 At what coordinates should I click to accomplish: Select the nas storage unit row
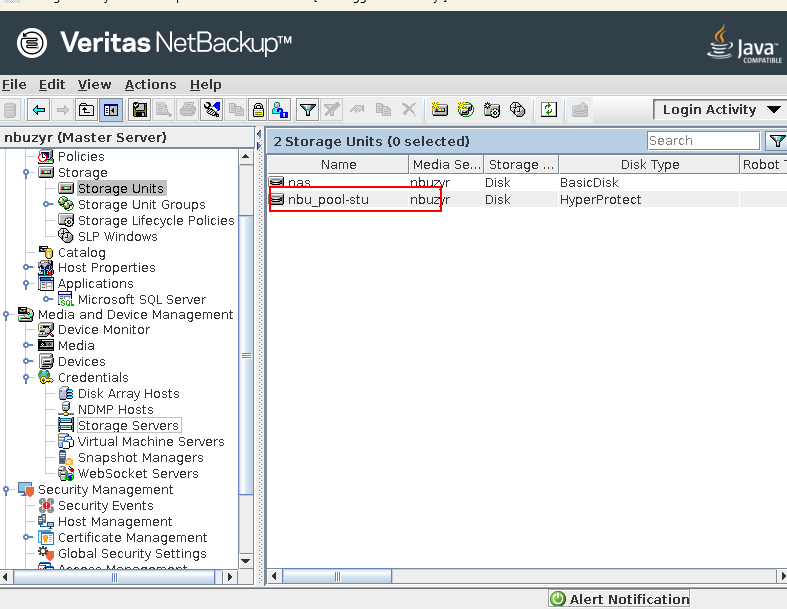point(527,182)
